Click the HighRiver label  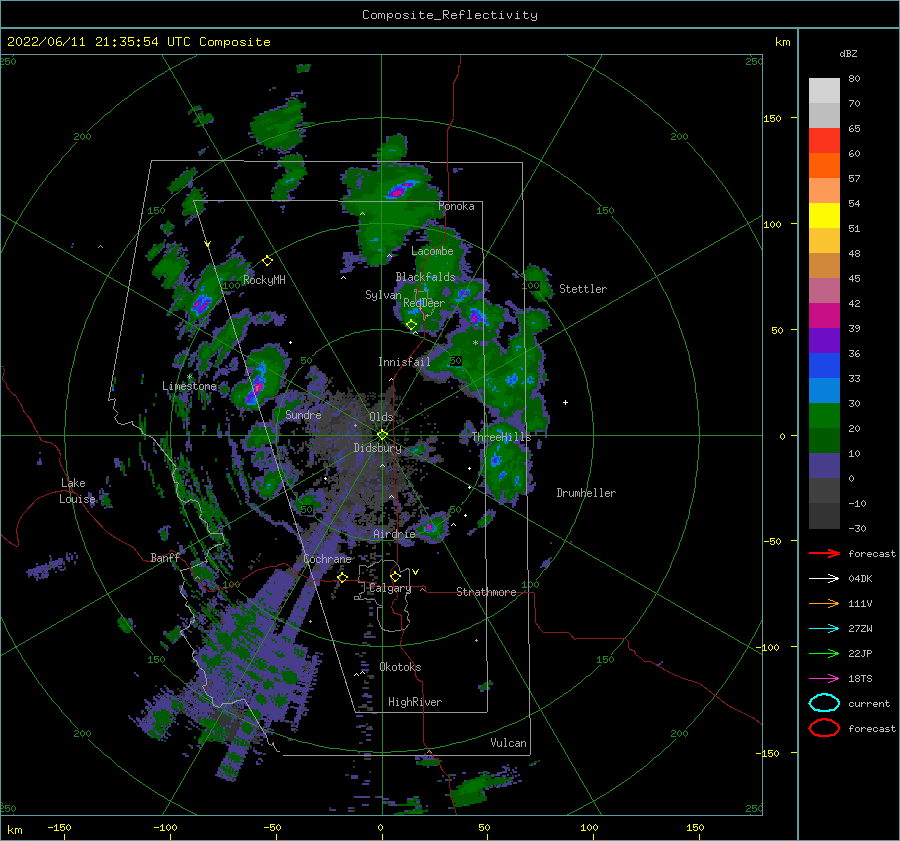415,702
